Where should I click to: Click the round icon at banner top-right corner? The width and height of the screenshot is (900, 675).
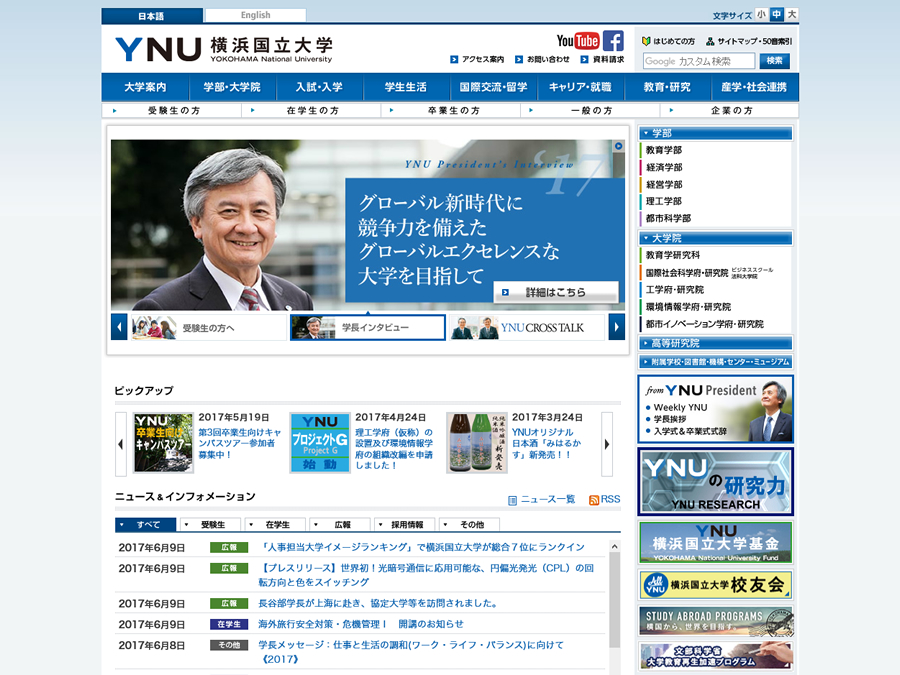(x=618, y=146)
